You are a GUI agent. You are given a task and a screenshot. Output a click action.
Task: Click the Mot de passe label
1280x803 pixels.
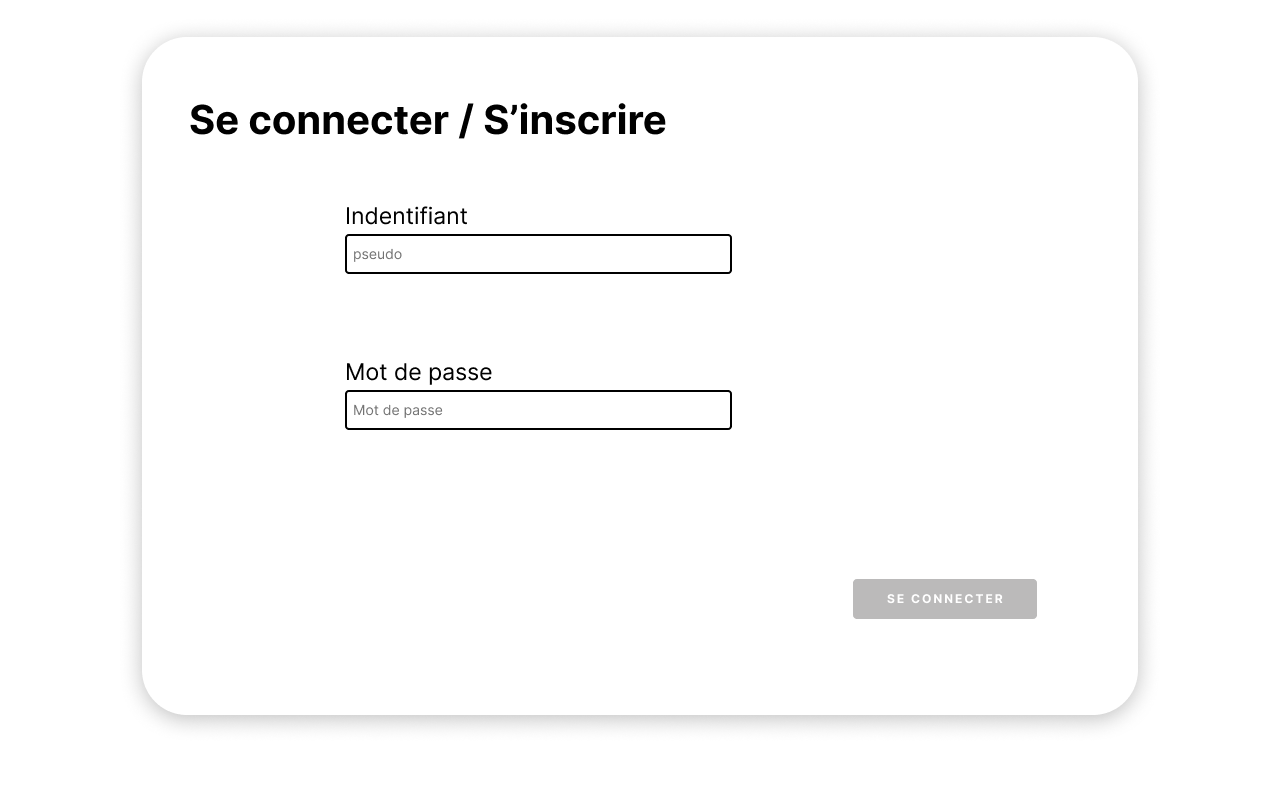(x=418, y=372)
